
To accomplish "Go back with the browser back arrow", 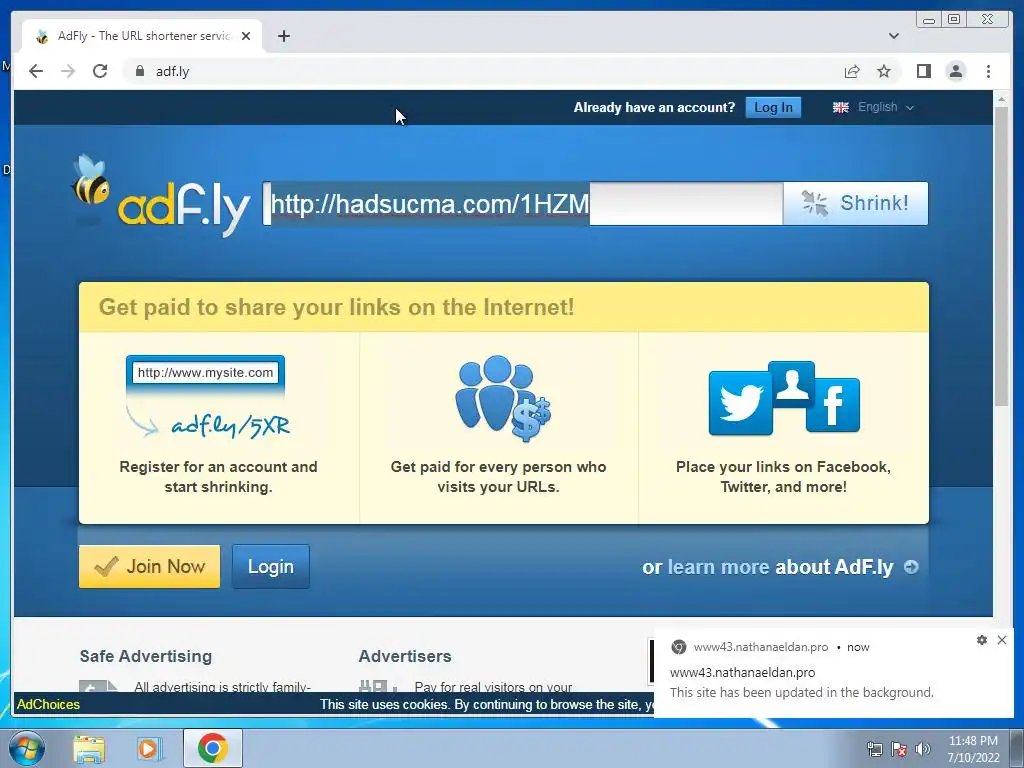I will tap(36, 71).
